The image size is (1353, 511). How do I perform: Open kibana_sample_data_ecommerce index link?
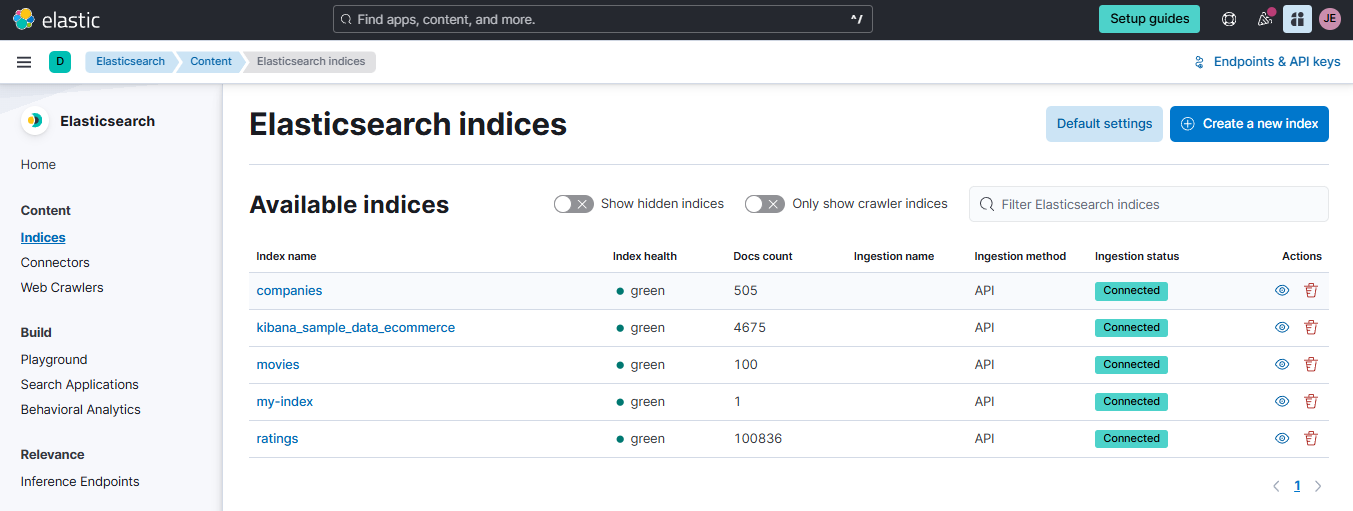pos(356,328)
